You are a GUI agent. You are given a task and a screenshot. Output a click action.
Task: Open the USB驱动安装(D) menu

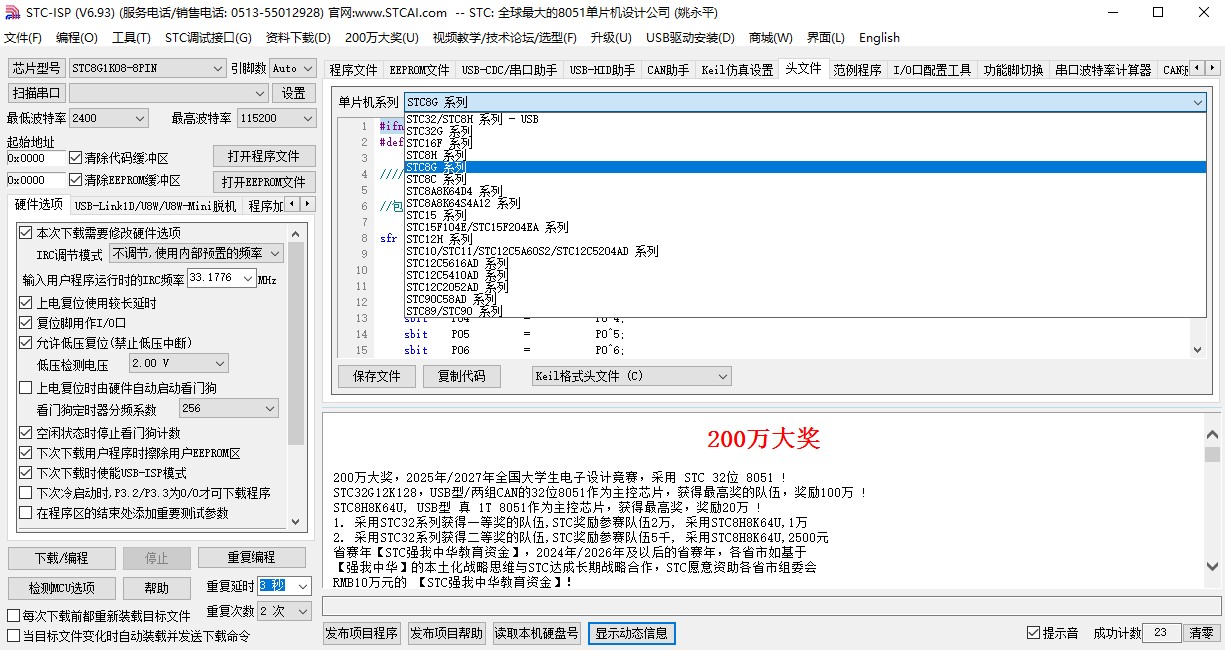tap(690, 38)
